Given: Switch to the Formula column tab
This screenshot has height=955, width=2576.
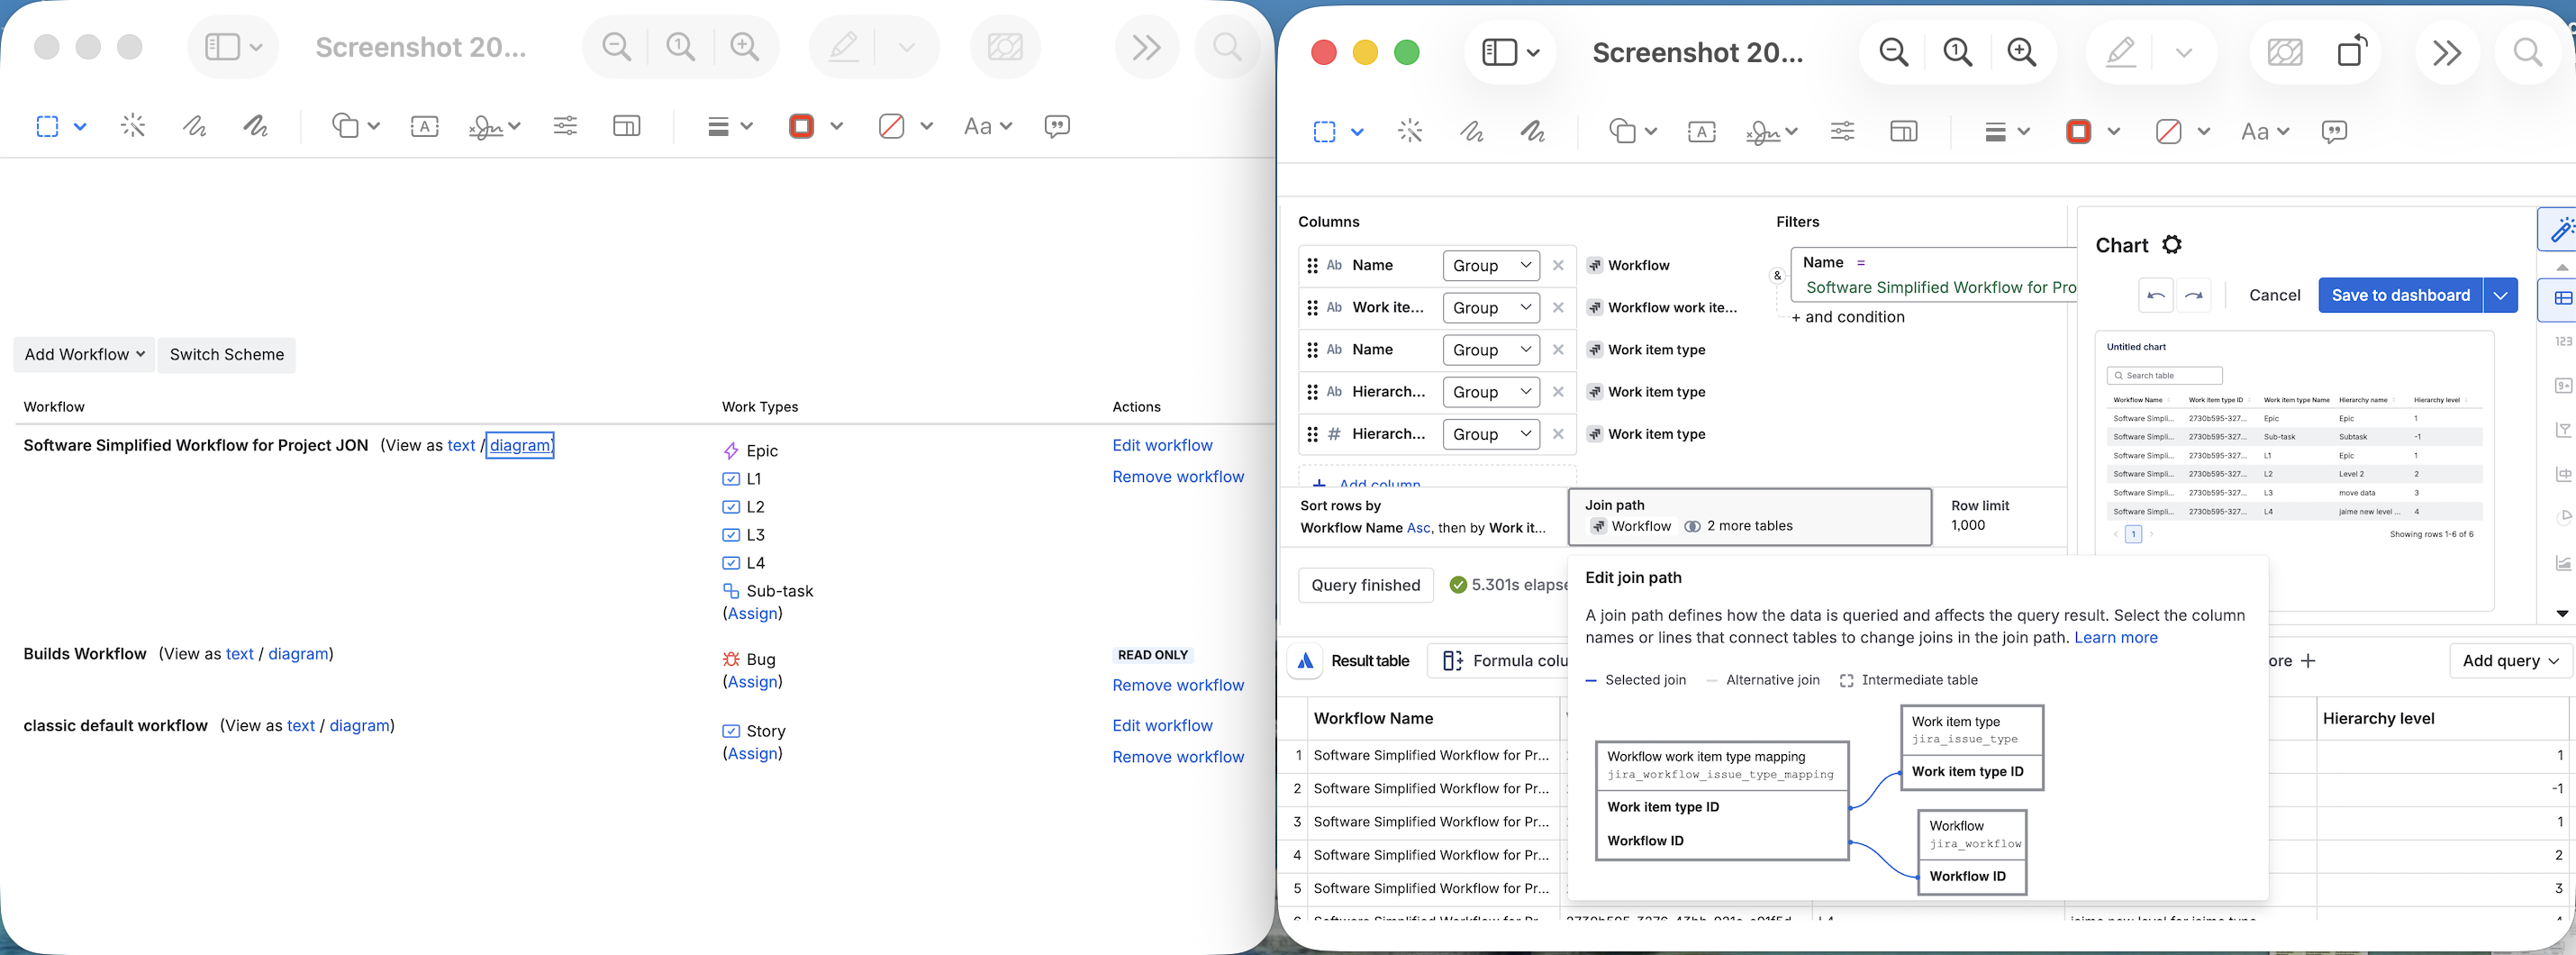Looking at the screenshot, I should coord(1505,660).
